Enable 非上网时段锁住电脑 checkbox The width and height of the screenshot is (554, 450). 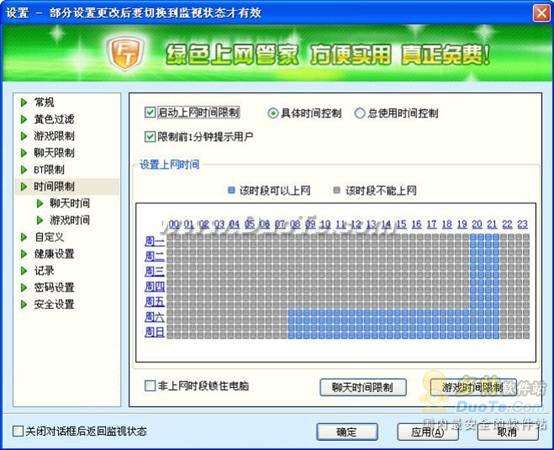150,385
